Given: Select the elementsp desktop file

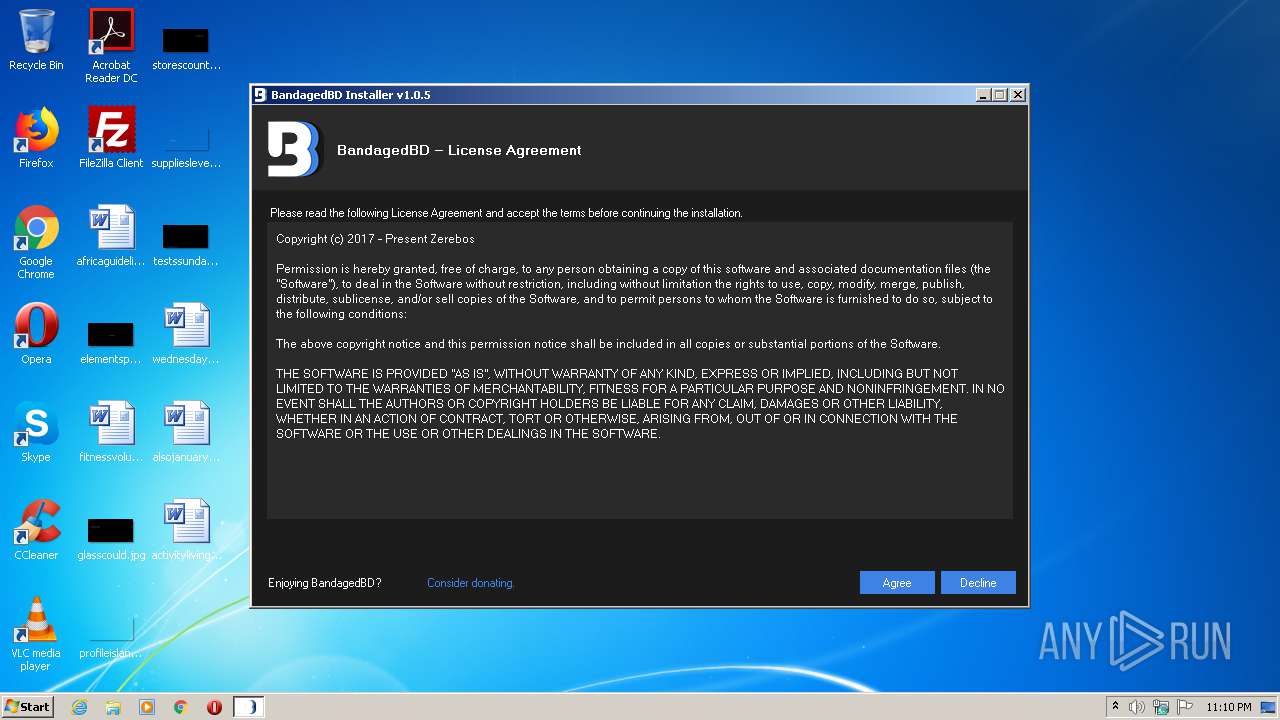Looking at the screenshot, I should [111, 341].
